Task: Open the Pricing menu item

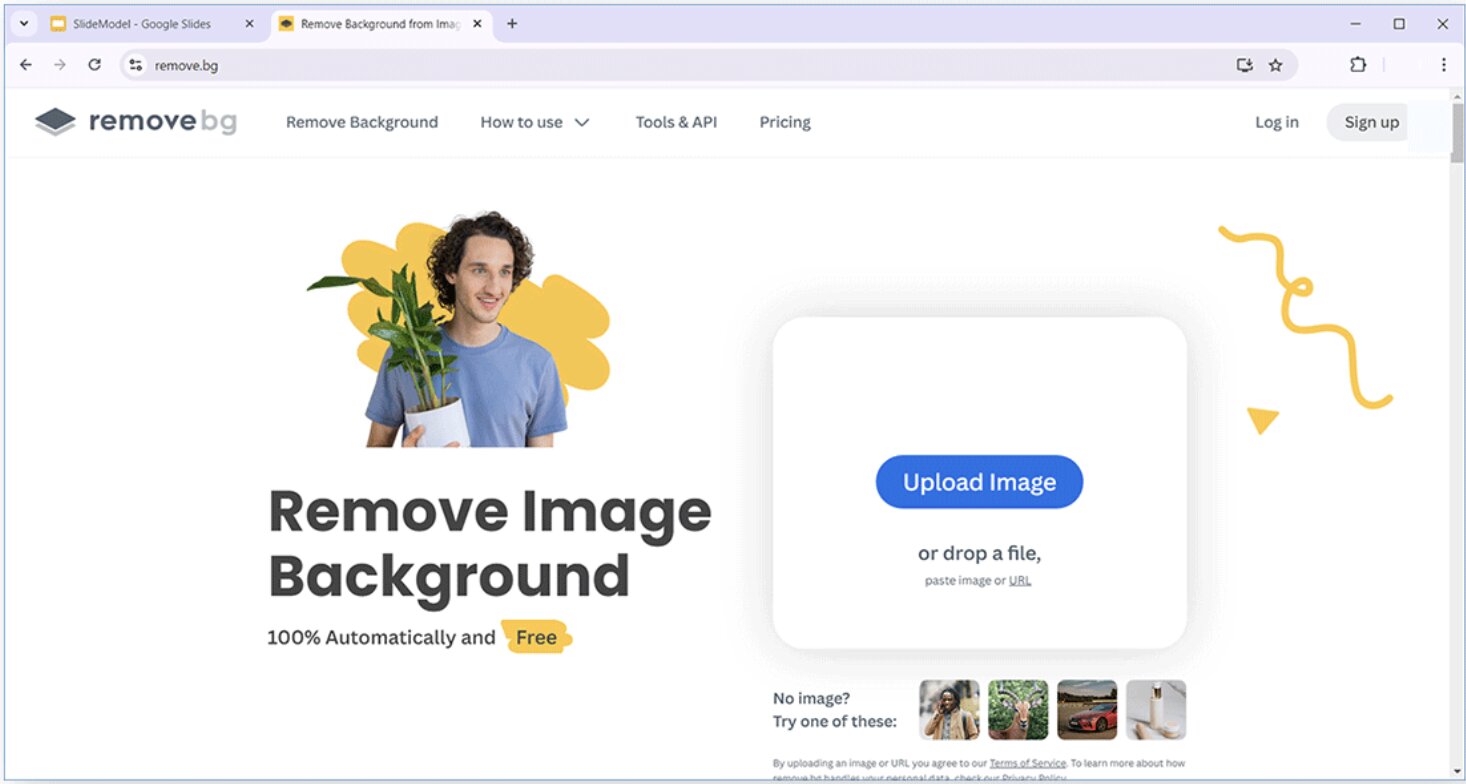Action: coord(785,122)
